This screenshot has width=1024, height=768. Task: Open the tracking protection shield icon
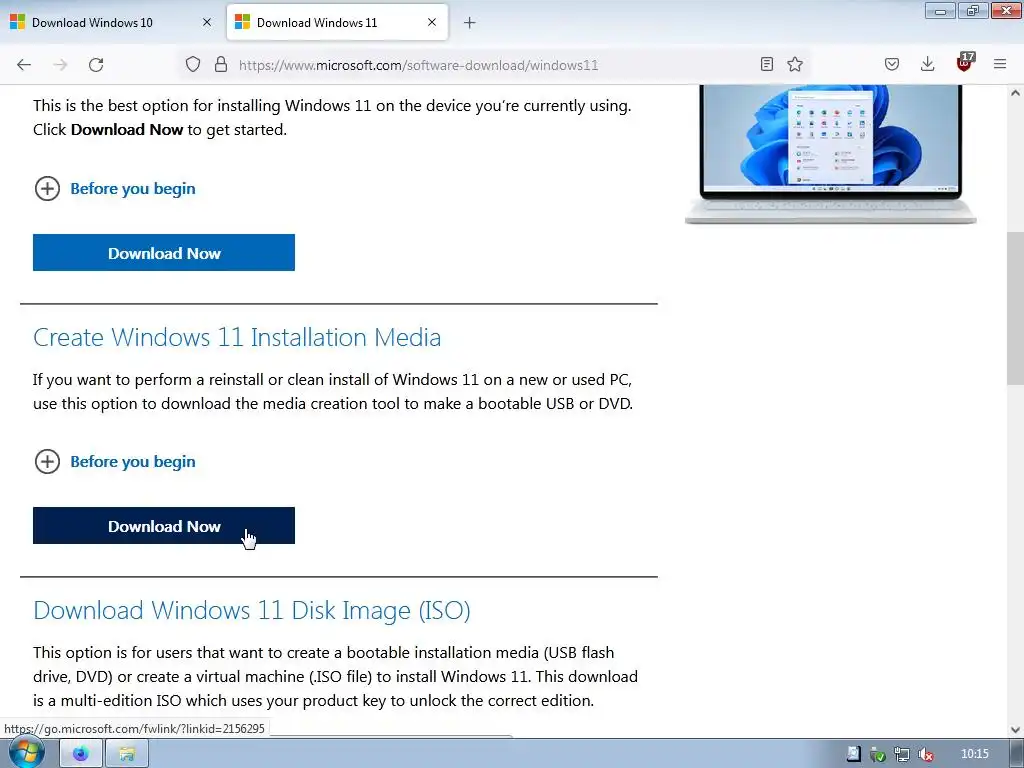193,64
